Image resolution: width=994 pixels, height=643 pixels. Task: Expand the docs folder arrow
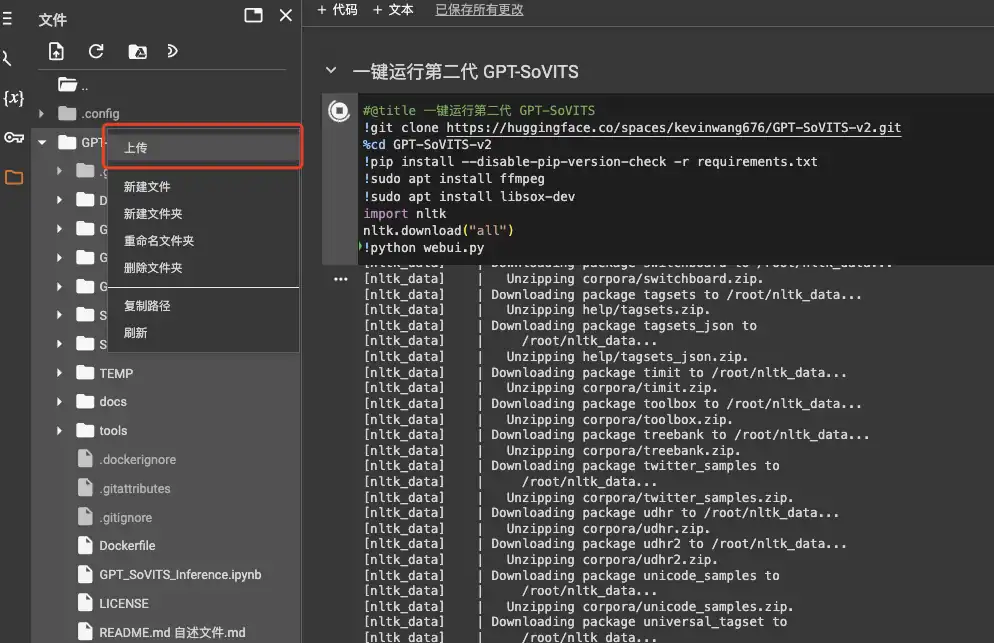click(x=59, y=401)
